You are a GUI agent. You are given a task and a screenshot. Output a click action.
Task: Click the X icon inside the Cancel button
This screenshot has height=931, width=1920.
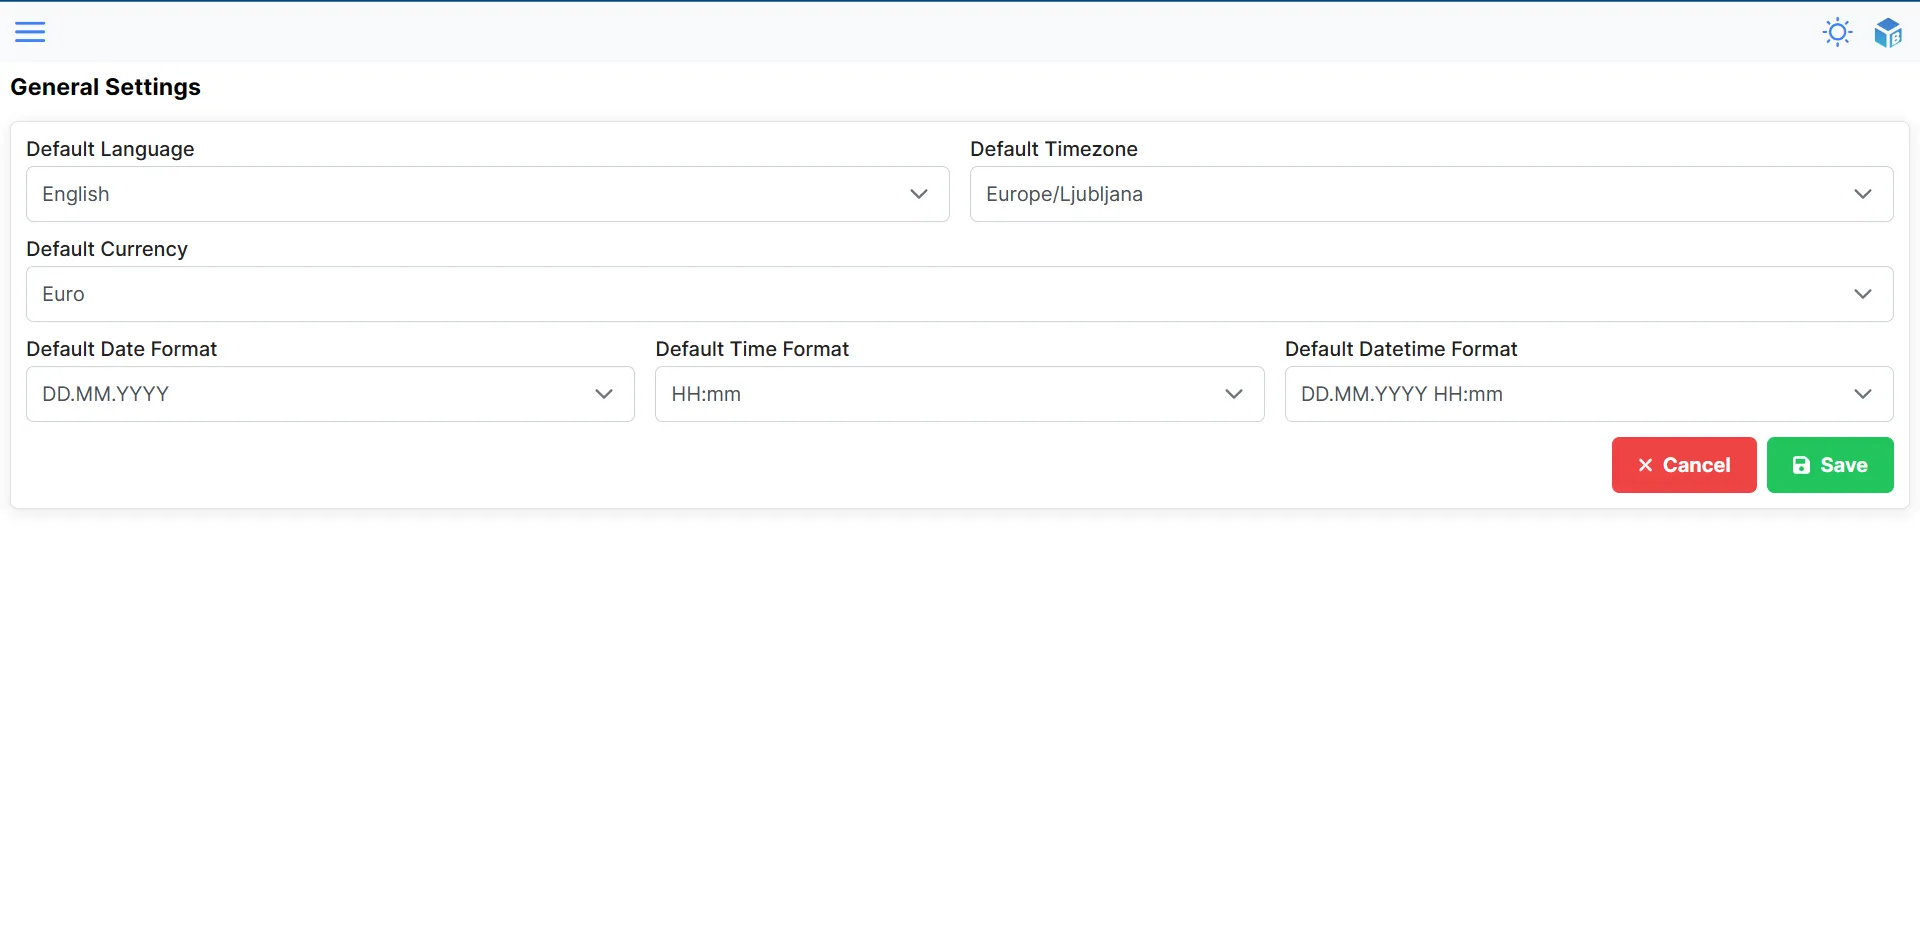[x=1645, y=465]
